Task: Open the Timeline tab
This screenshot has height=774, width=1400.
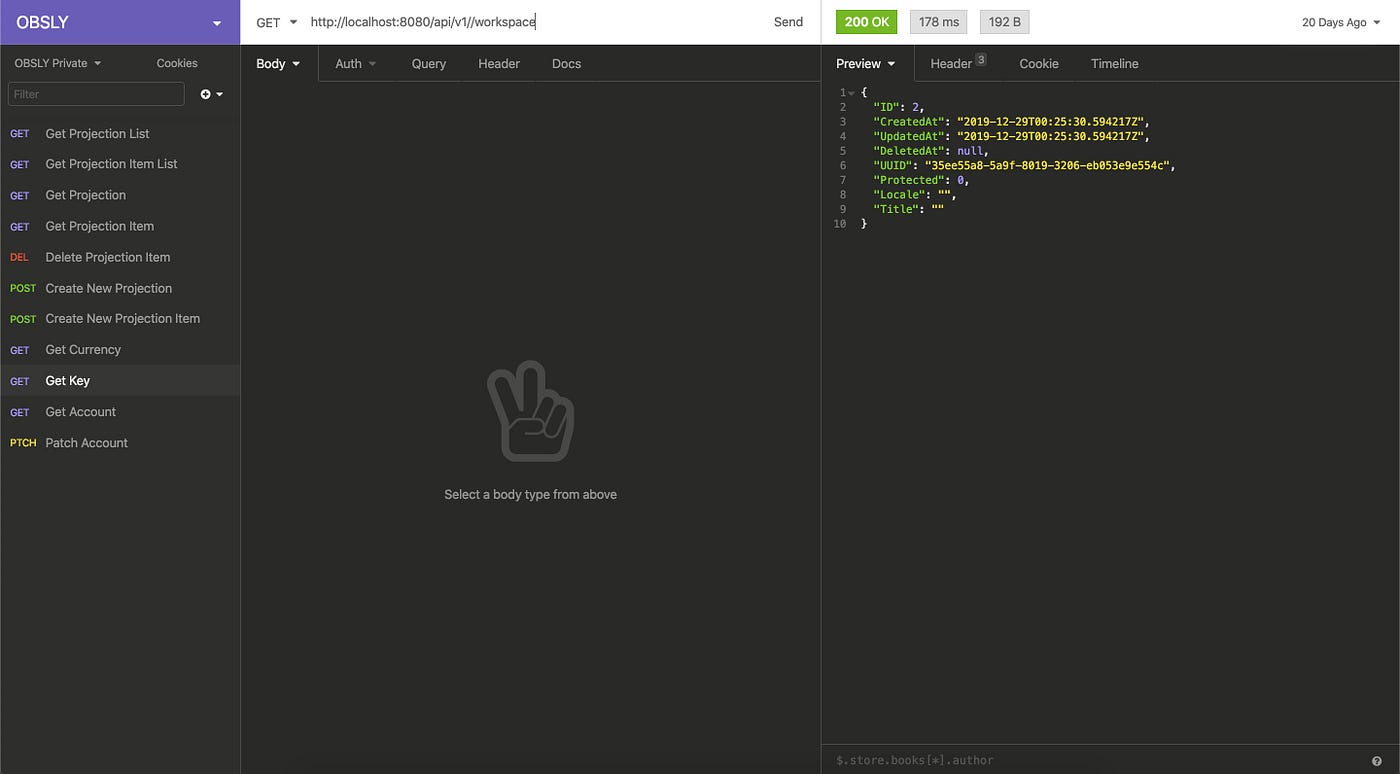Action: coord(1114,63)
